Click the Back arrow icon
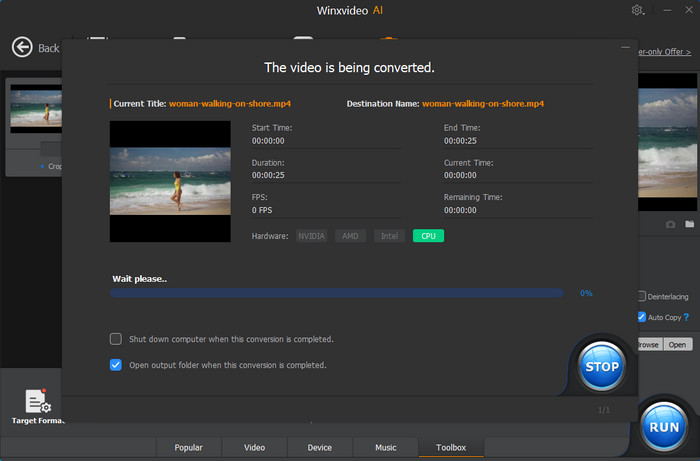700x461 pixels. tap(22, 47)
